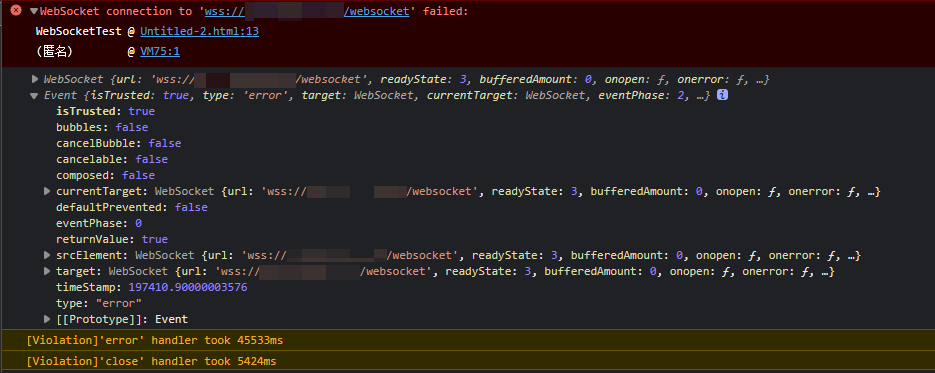This screenshot has height=373, width=935.
Task: Expand the target WebSocket property
Action: [x=47, y=271]
